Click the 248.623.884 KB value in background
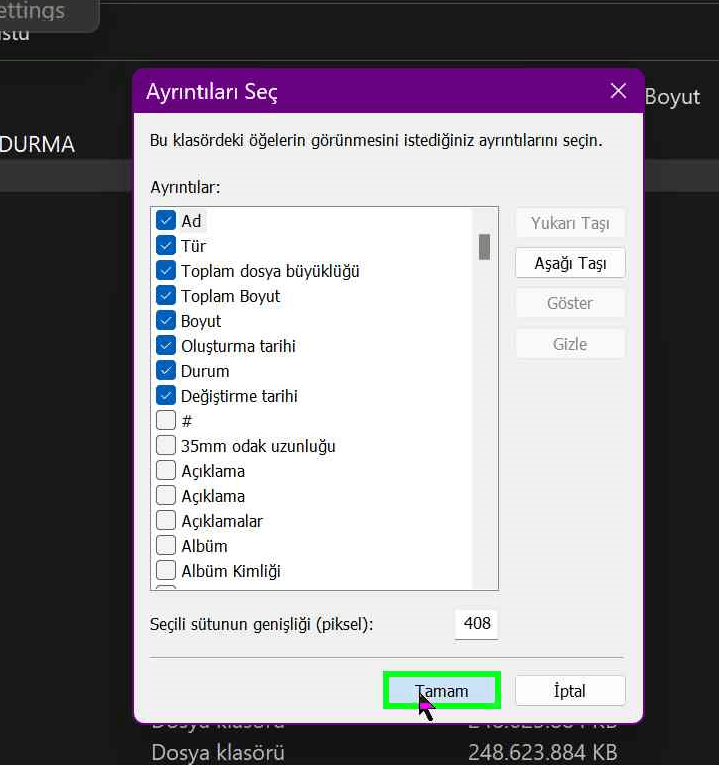Screen dimensions: 719x765 [543, 752]
